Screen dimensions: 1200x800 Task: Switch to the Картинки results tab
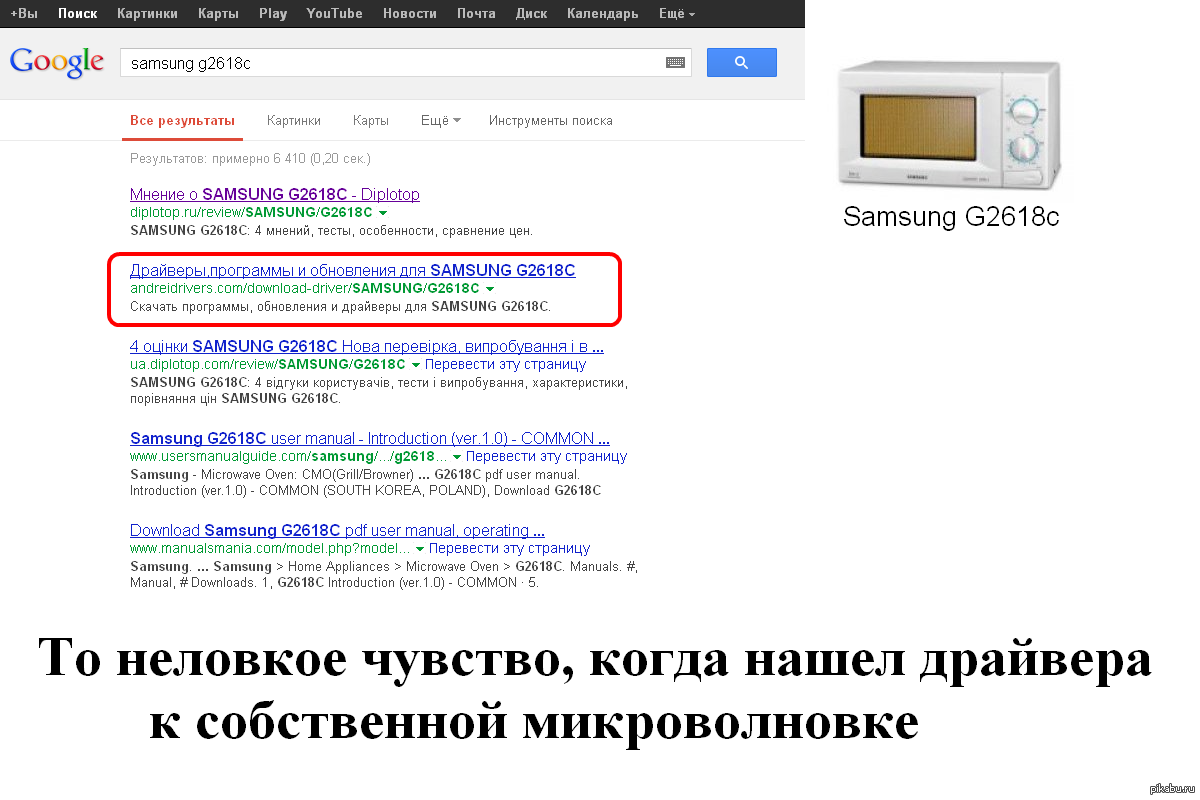coord(294,120)
